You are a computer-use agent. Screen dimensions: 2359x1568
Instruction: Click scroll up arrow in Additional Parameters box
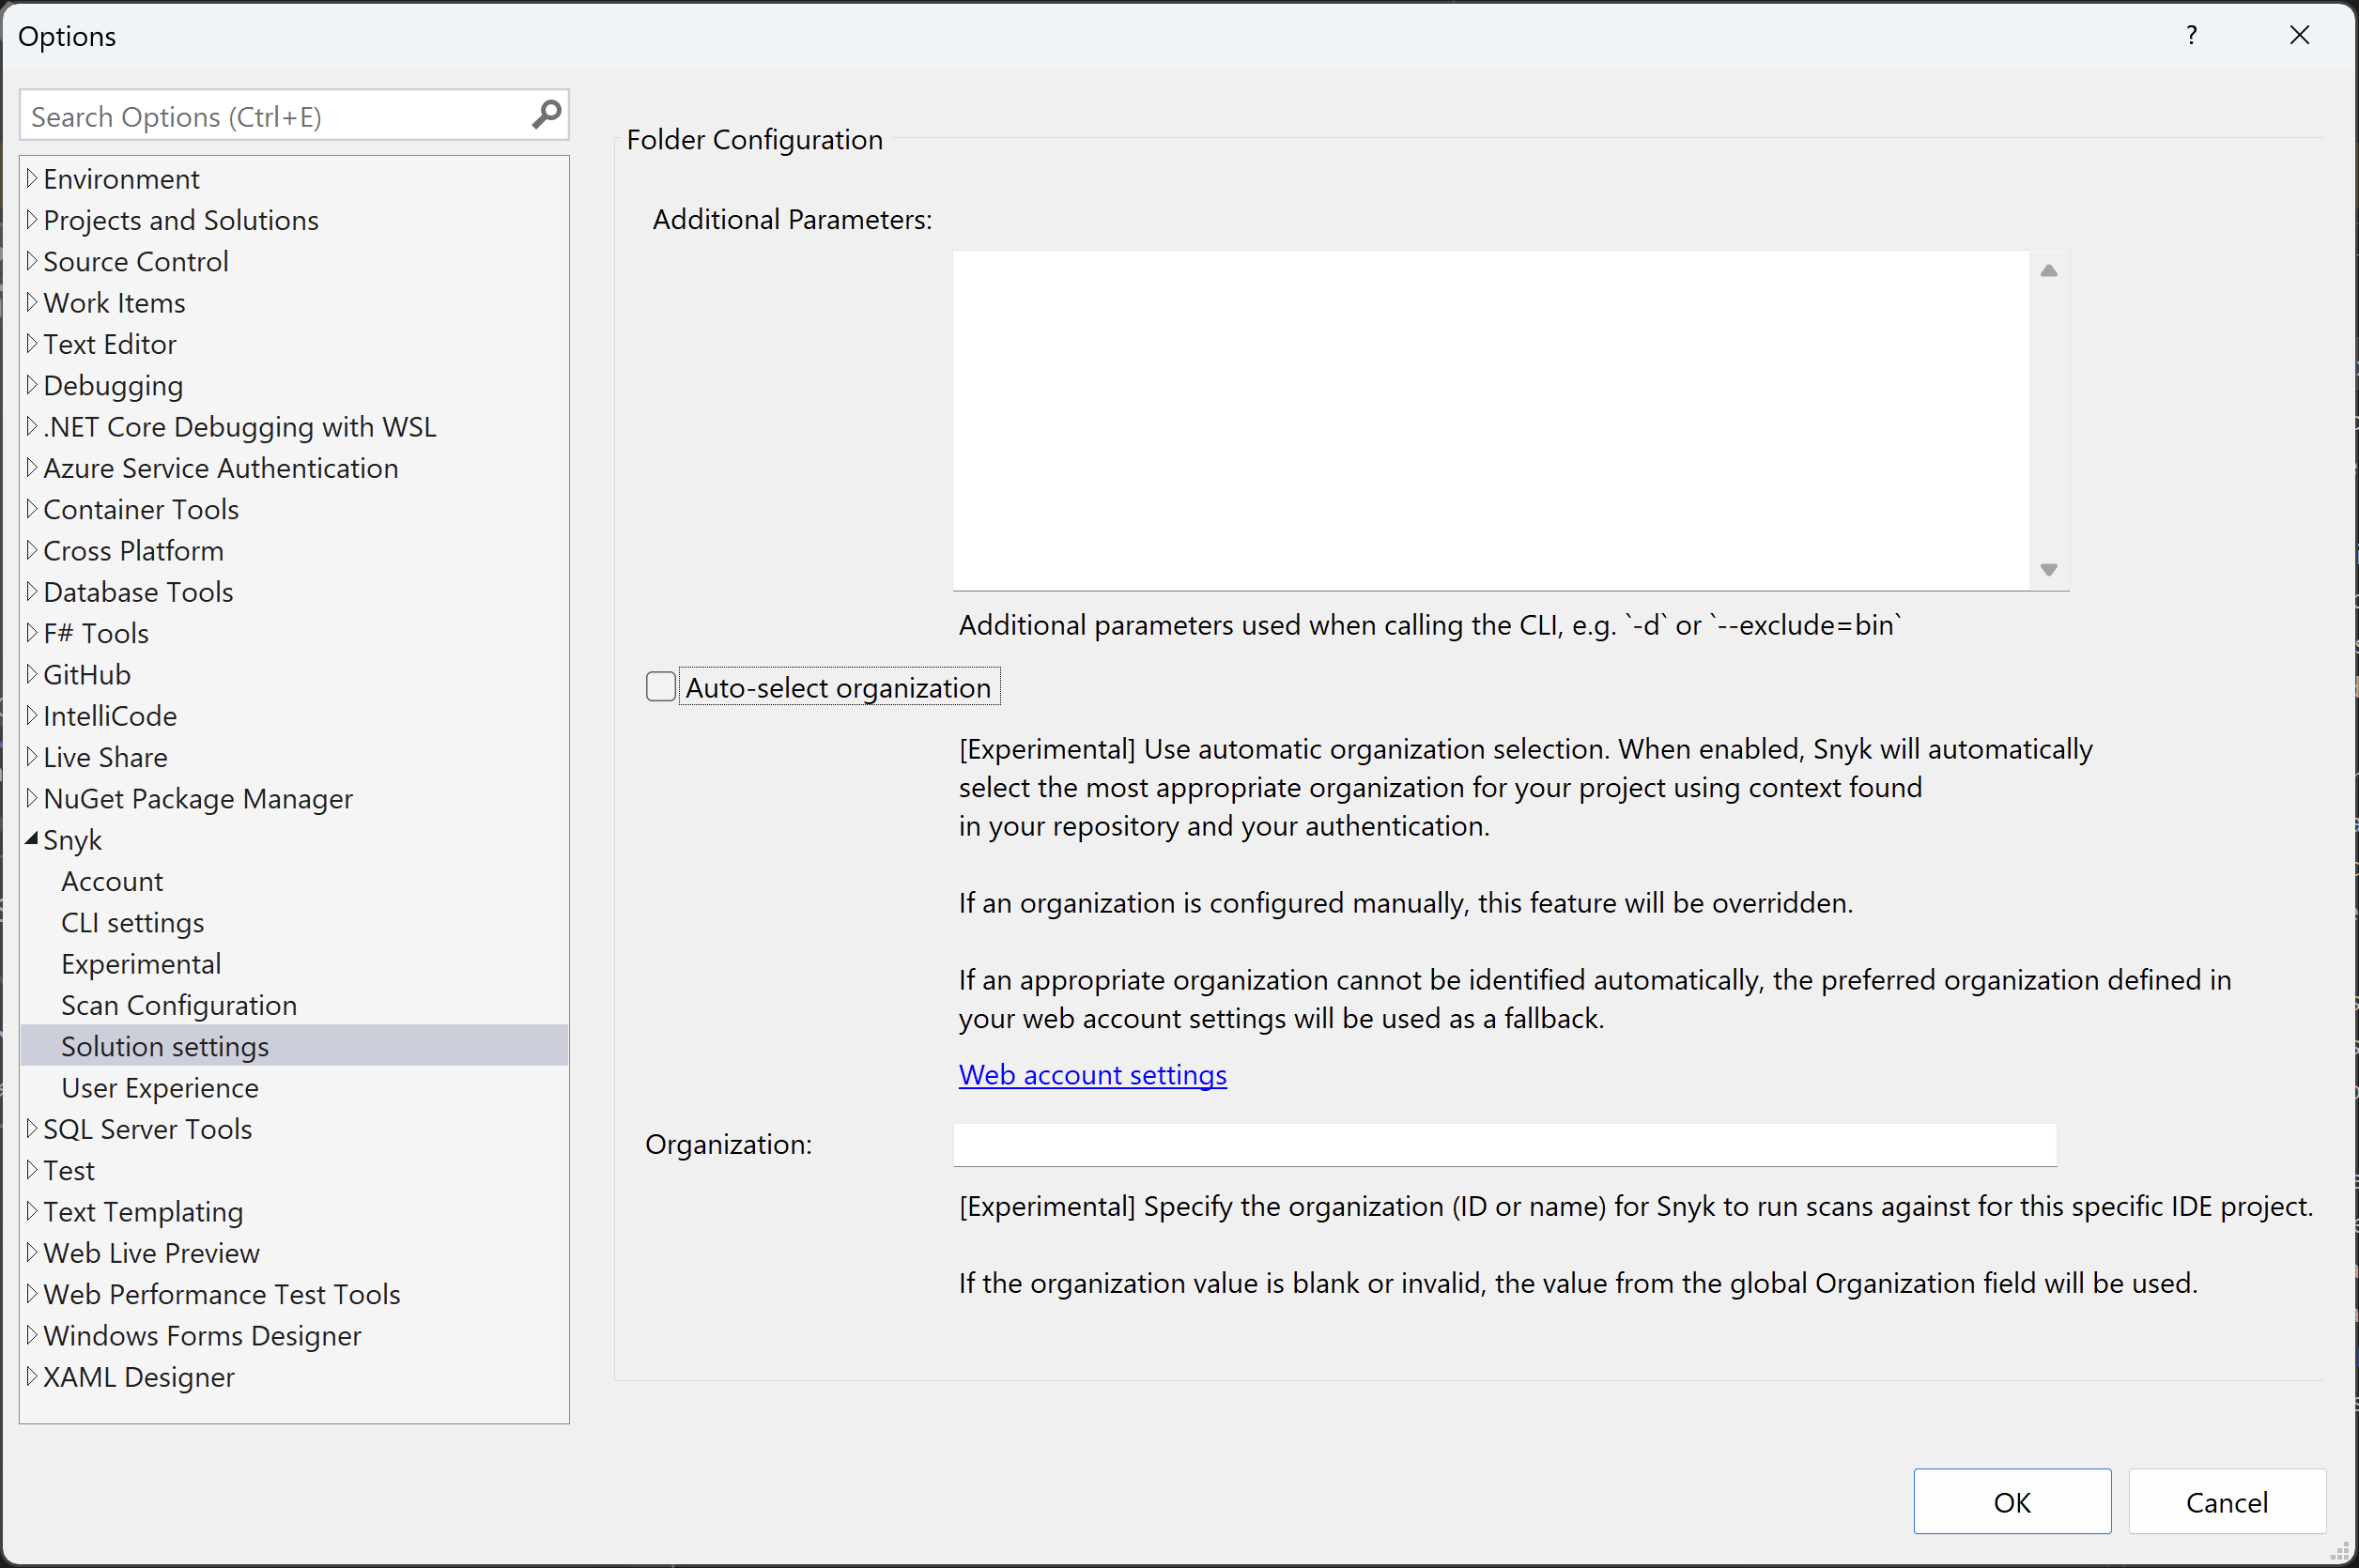[x=2048, y=271]
